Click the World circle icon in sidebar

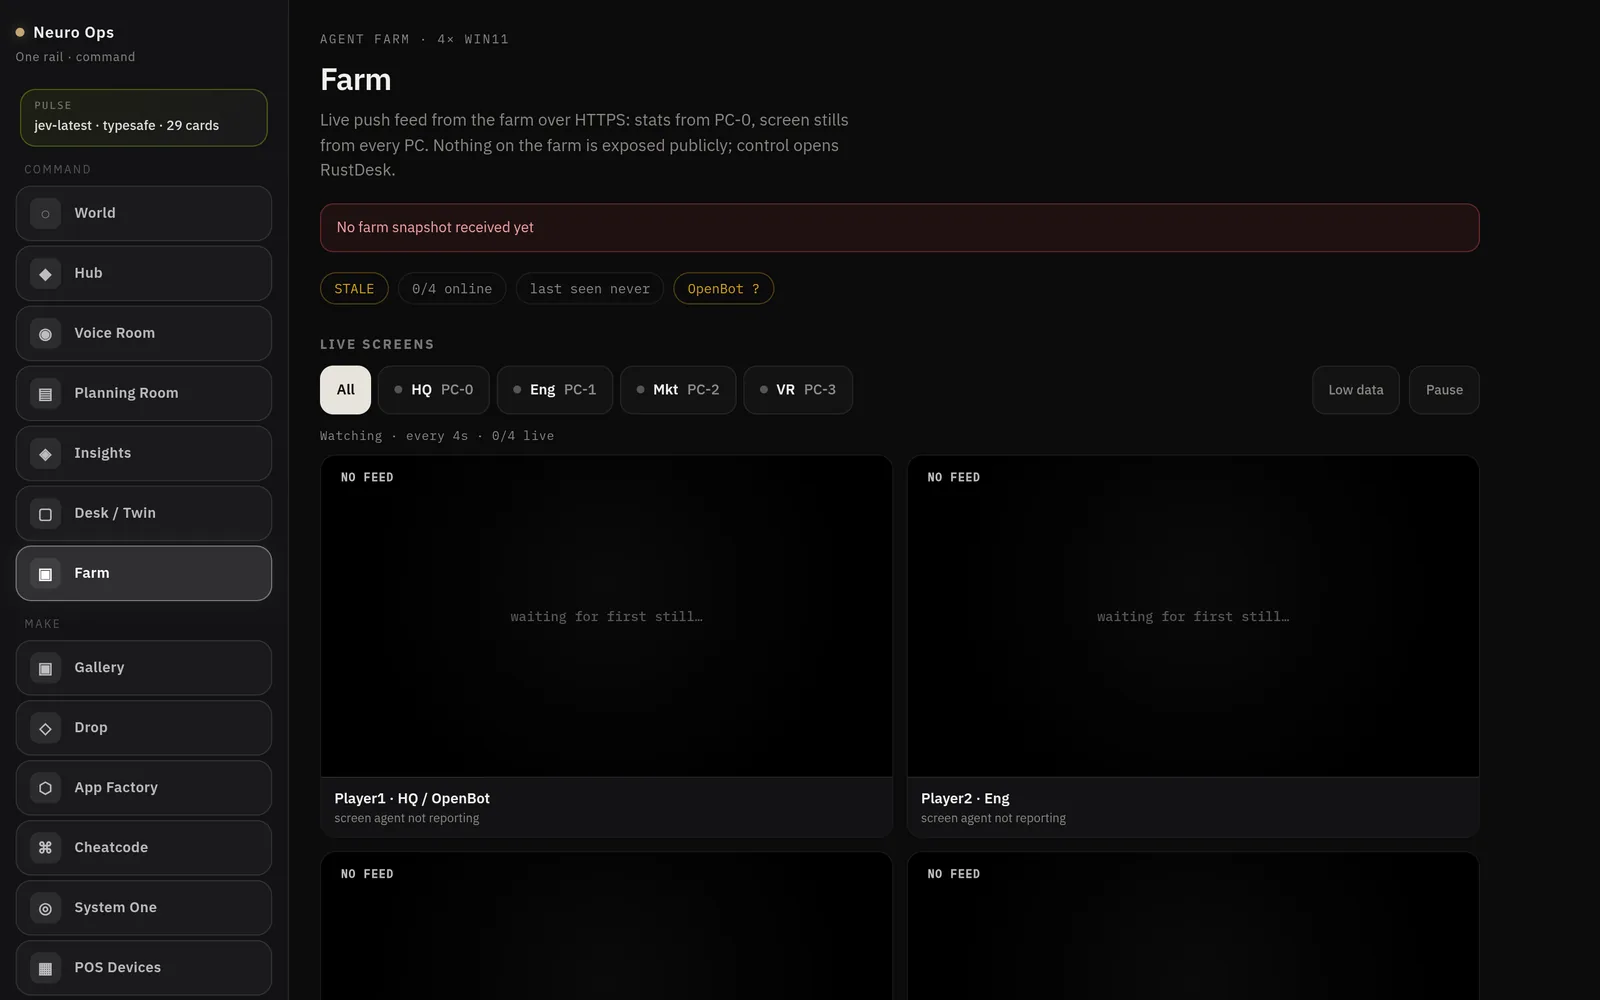[45, 213]
